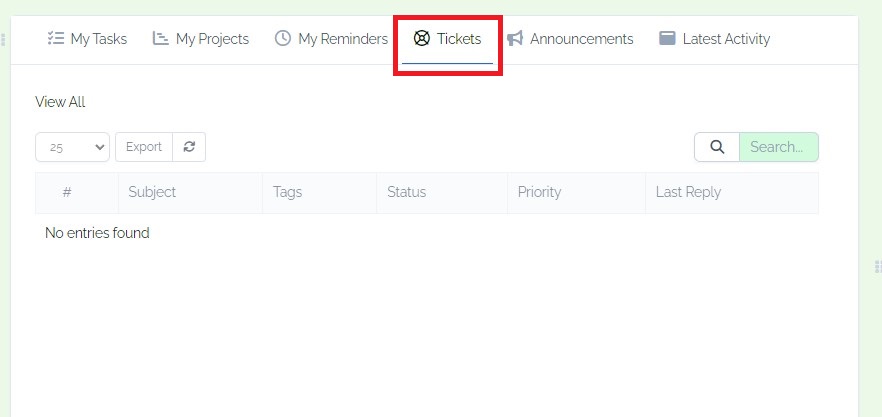882x417 pixels.
Task: Open the Announcements tab
Action: (570, 39)
